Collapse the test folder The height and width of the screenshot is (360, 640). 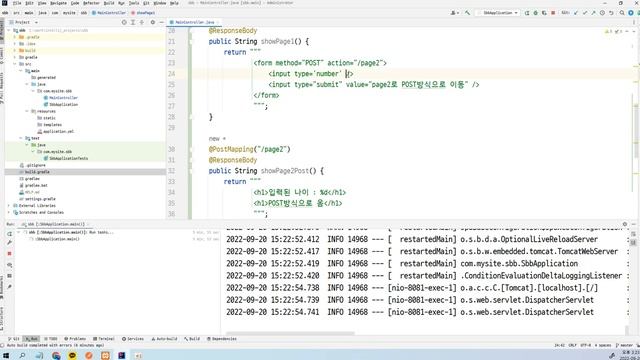pyautogui.click(x=21, y=138)
